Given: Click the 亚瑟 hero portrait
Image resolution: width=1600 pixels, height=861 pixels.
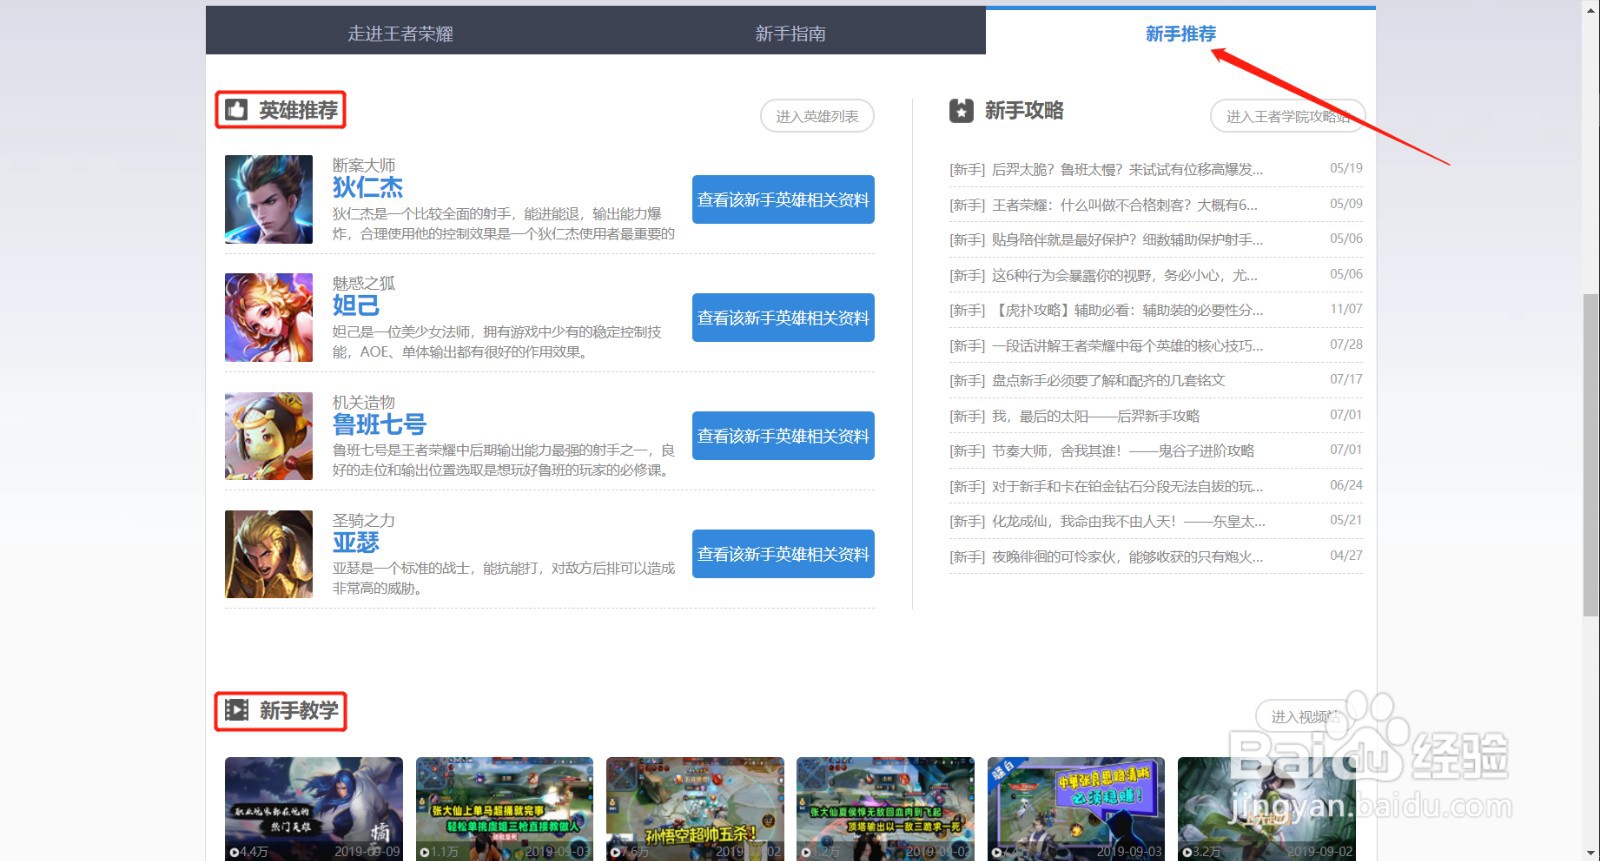Looking at the screenshot, I should pos(269,554).
